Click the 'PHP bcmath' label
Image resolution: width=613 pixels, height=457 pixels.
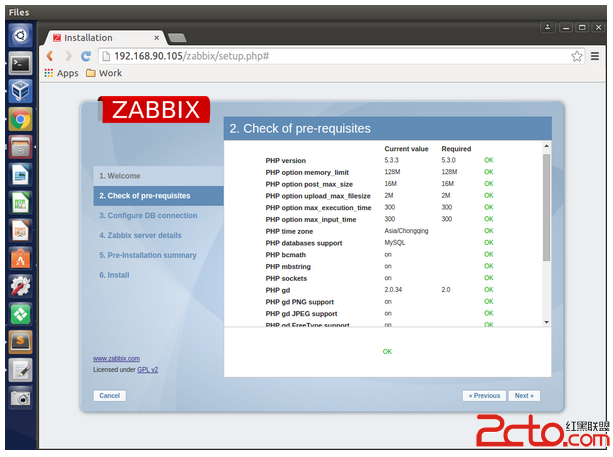click(286, 255)
